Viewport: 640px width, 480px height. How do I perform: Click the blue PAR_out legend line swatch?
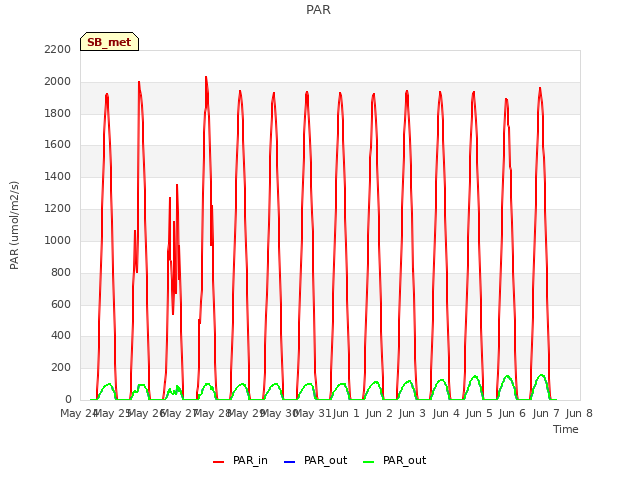pyautogui.click(x=289, y=462)
